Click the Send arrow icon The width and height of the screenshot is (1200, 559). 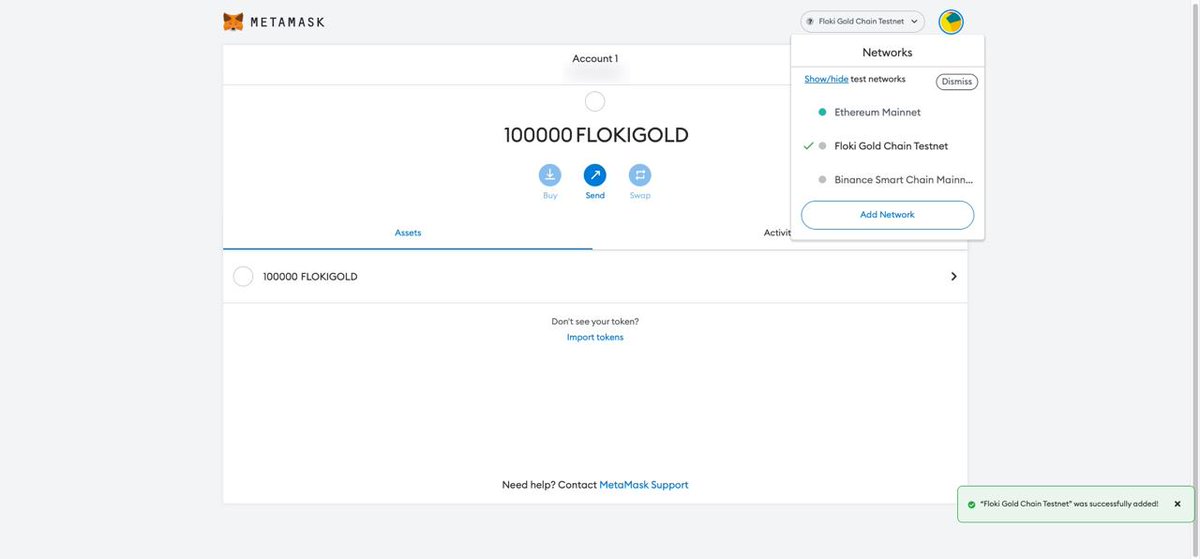pos(595,175)
